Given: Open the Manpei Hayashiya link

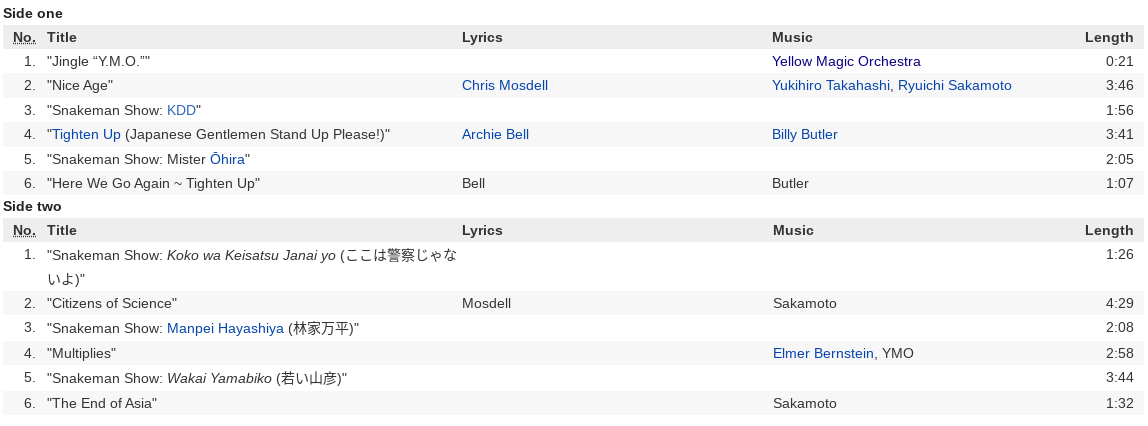Looking at the screenshot, I should [x=225, y=329].
